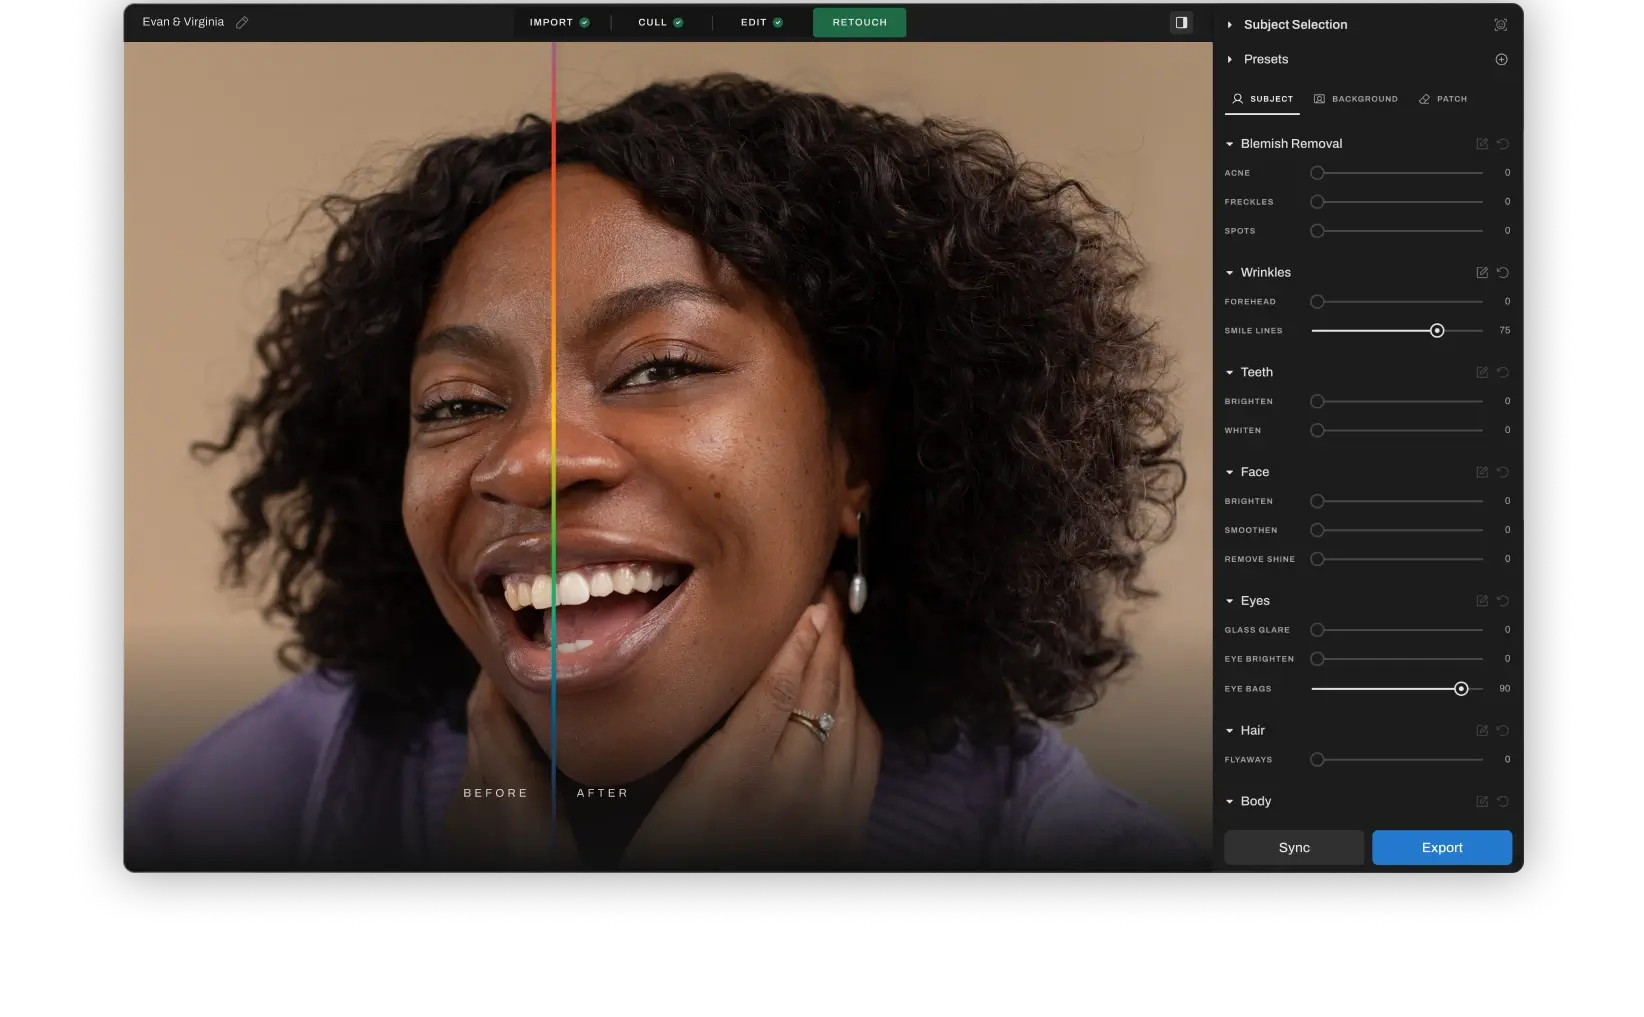The image size is (1644, 1017).
Task: Click the Subject Selection target icon
Action: tap(1500, 25)
